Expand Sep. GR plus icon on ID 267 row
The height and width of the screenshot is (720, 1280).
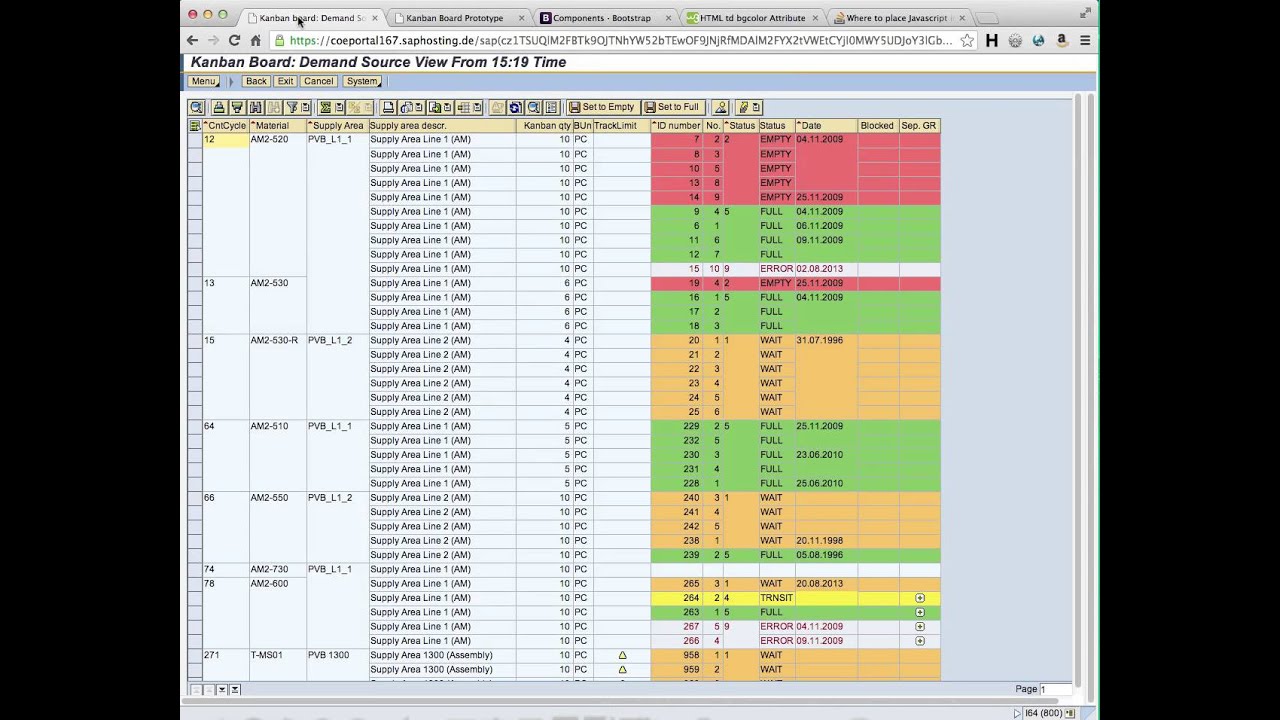coord(919,626)
